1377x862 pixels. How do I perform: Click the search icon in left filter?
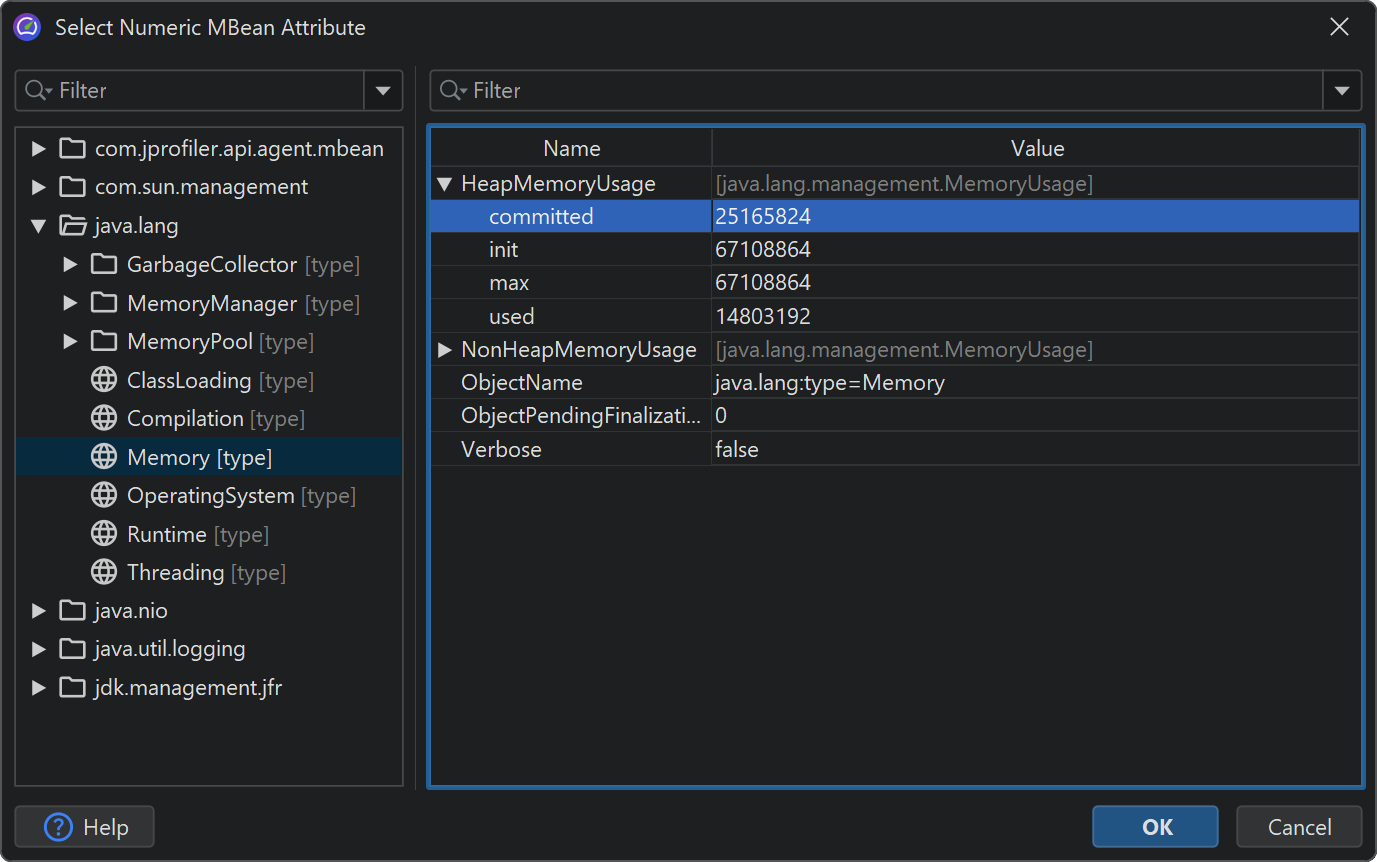coord(38,90)
